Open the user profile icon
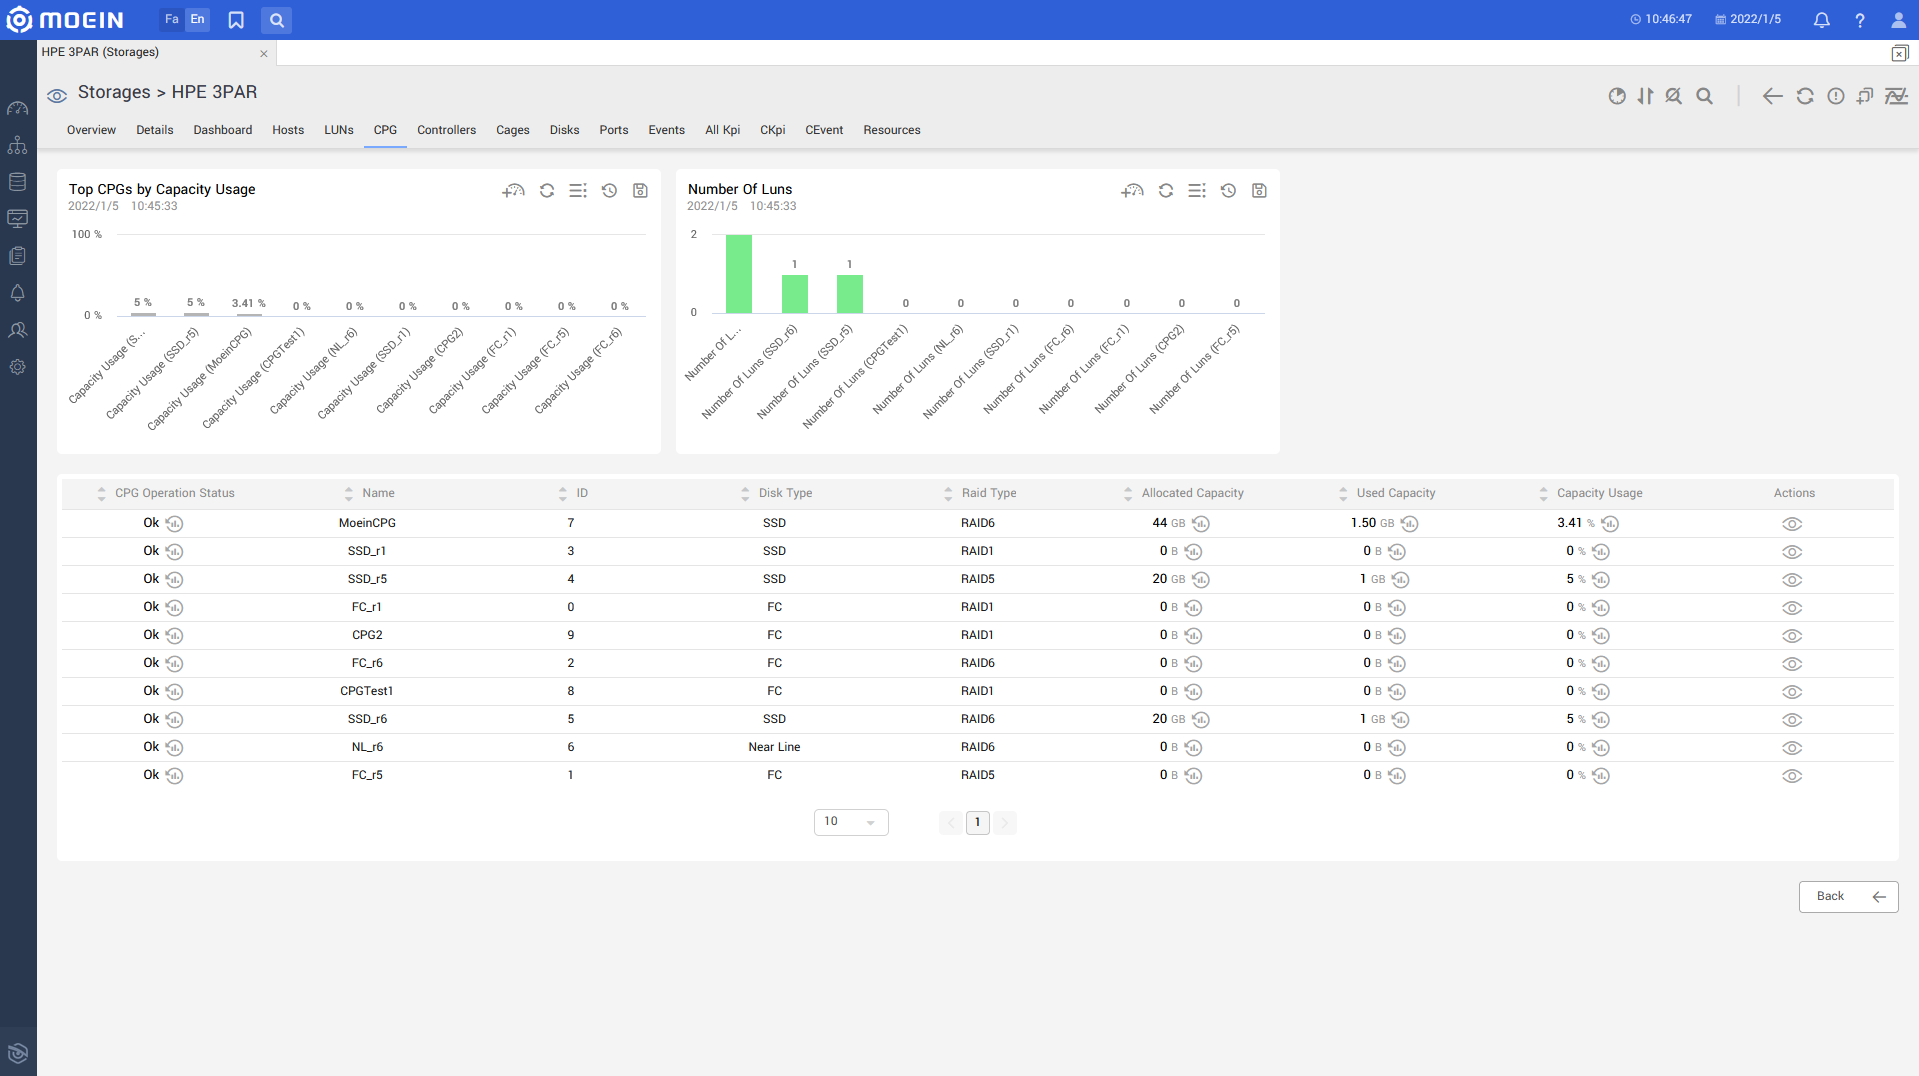Screen dimensions: 1919x1076 click(1898, 20)
